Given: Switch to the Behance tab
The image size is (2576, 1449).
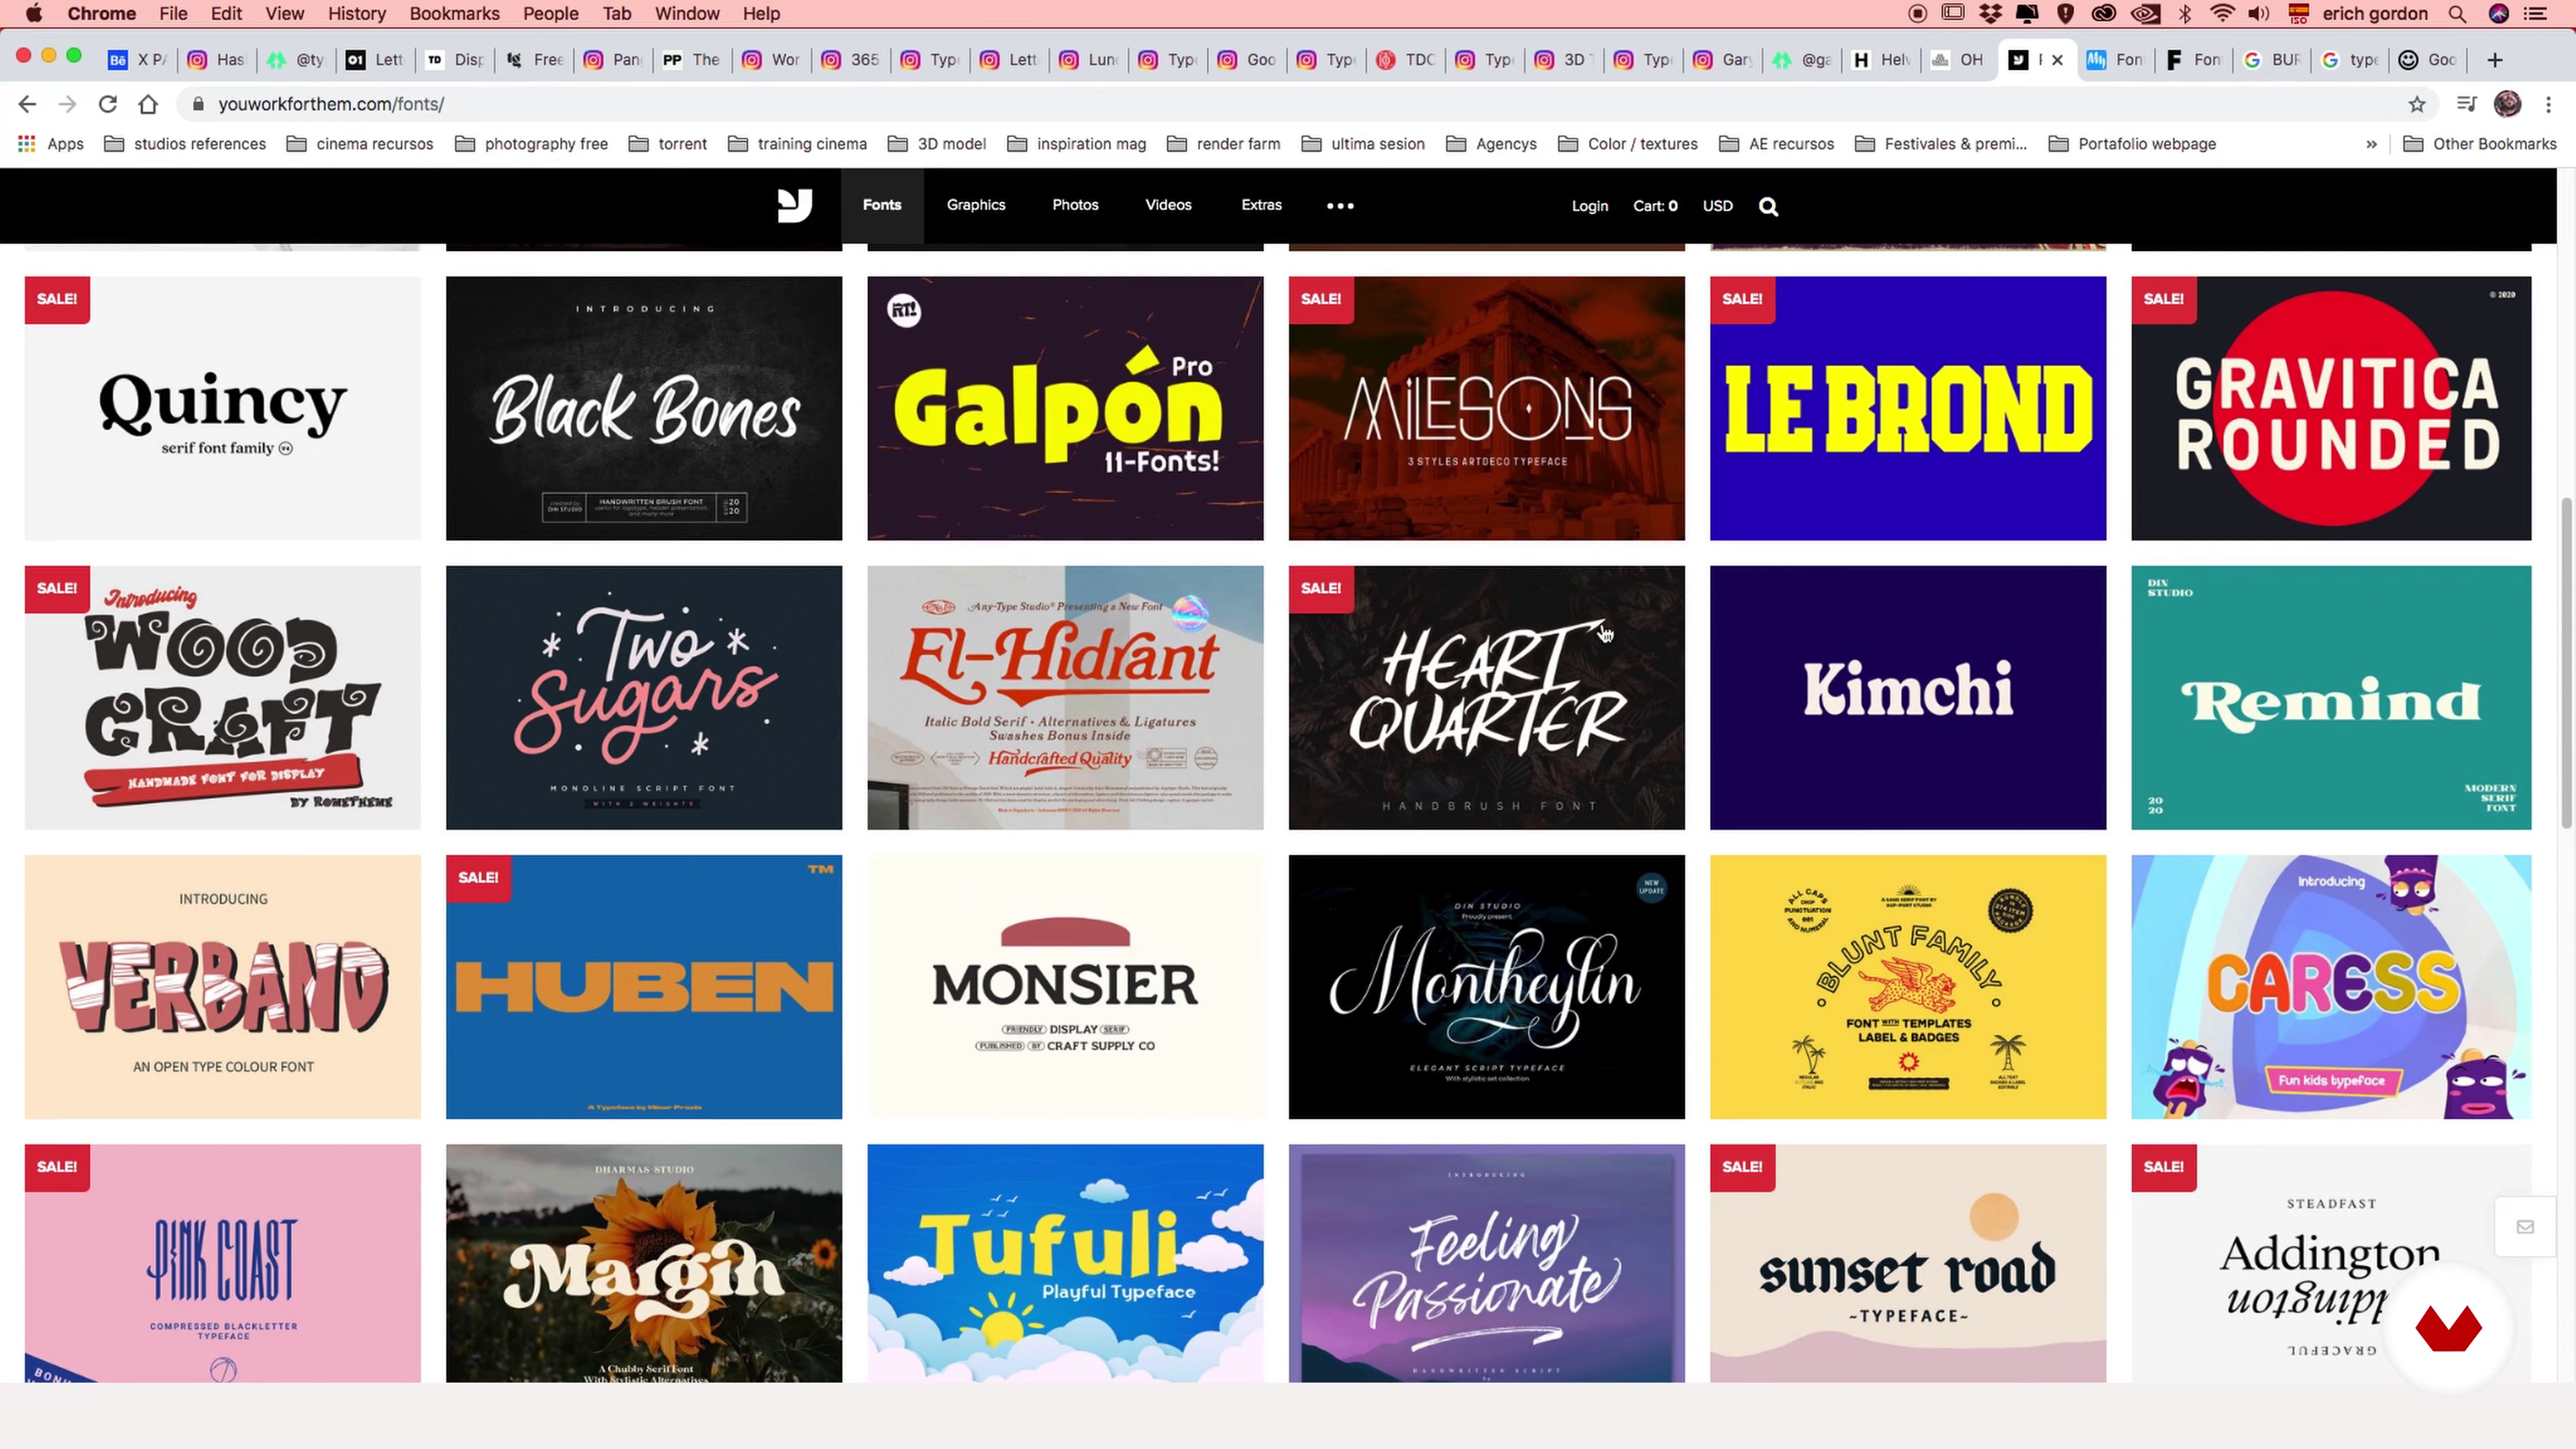Looking at the screenshot, I should pos(138,60).
